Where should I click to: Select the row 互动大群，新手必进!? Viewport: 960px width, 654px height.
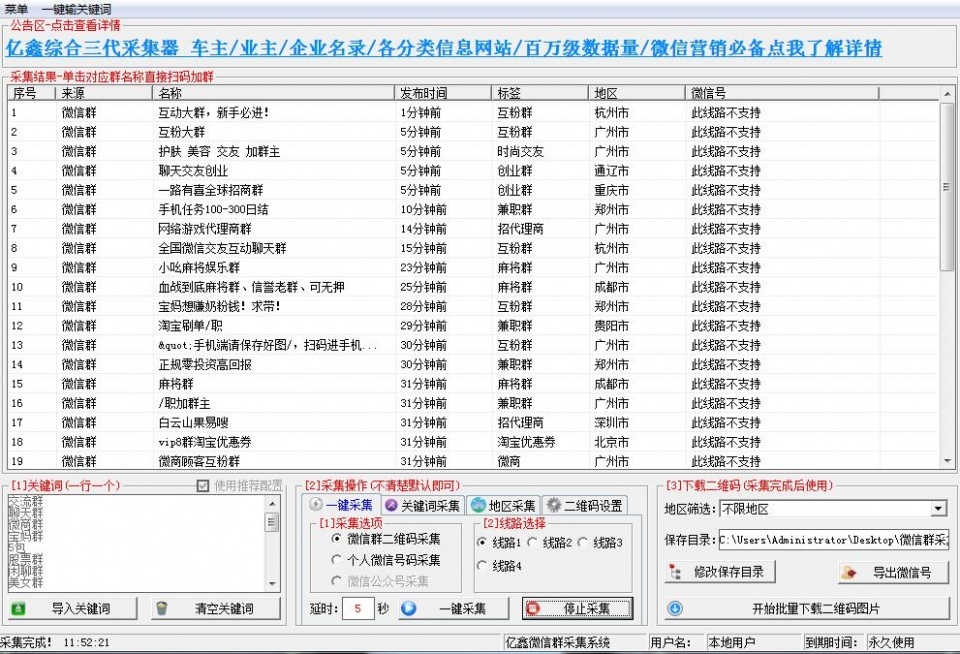click(473, 113)
